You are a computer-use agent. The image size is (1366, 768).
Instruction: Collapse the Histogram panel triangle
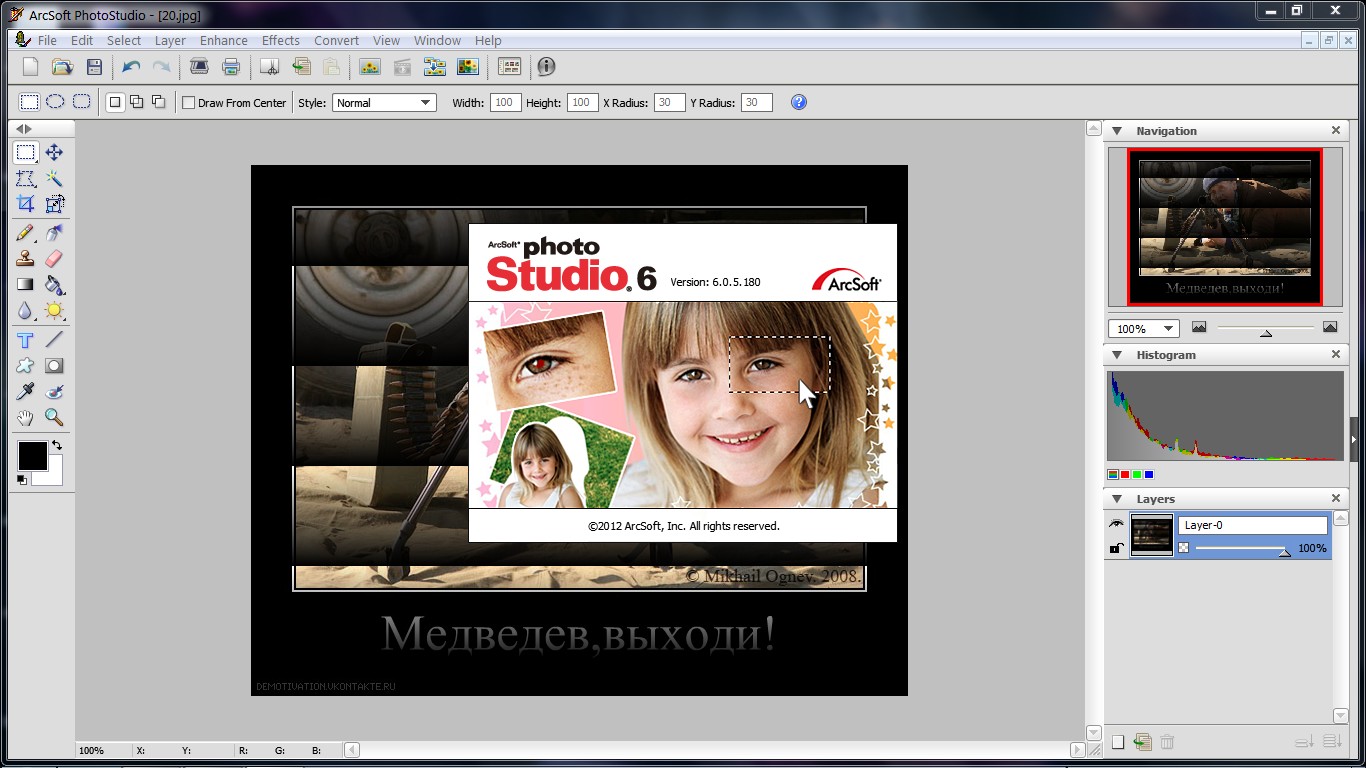1117,355
